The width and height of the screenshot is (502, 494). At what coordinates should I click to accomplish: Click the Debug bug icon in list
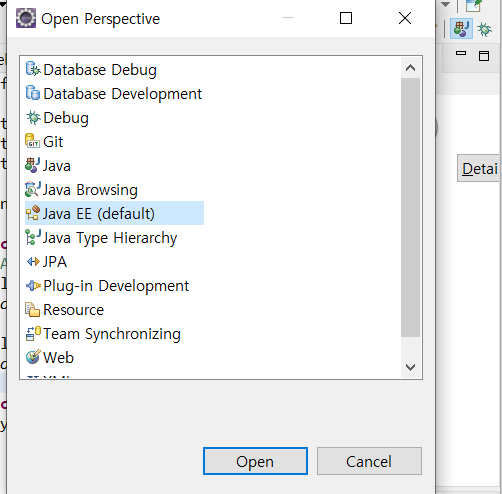pos(33,117)
